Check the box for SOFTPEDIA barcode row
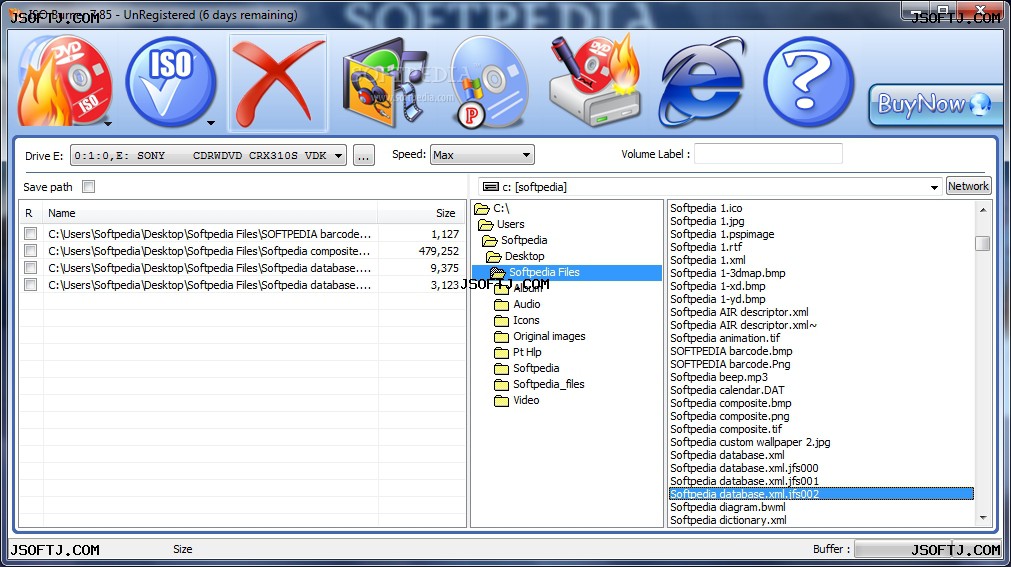The height and width of the screenshot is (567, 1011). (x=30, y=234)
